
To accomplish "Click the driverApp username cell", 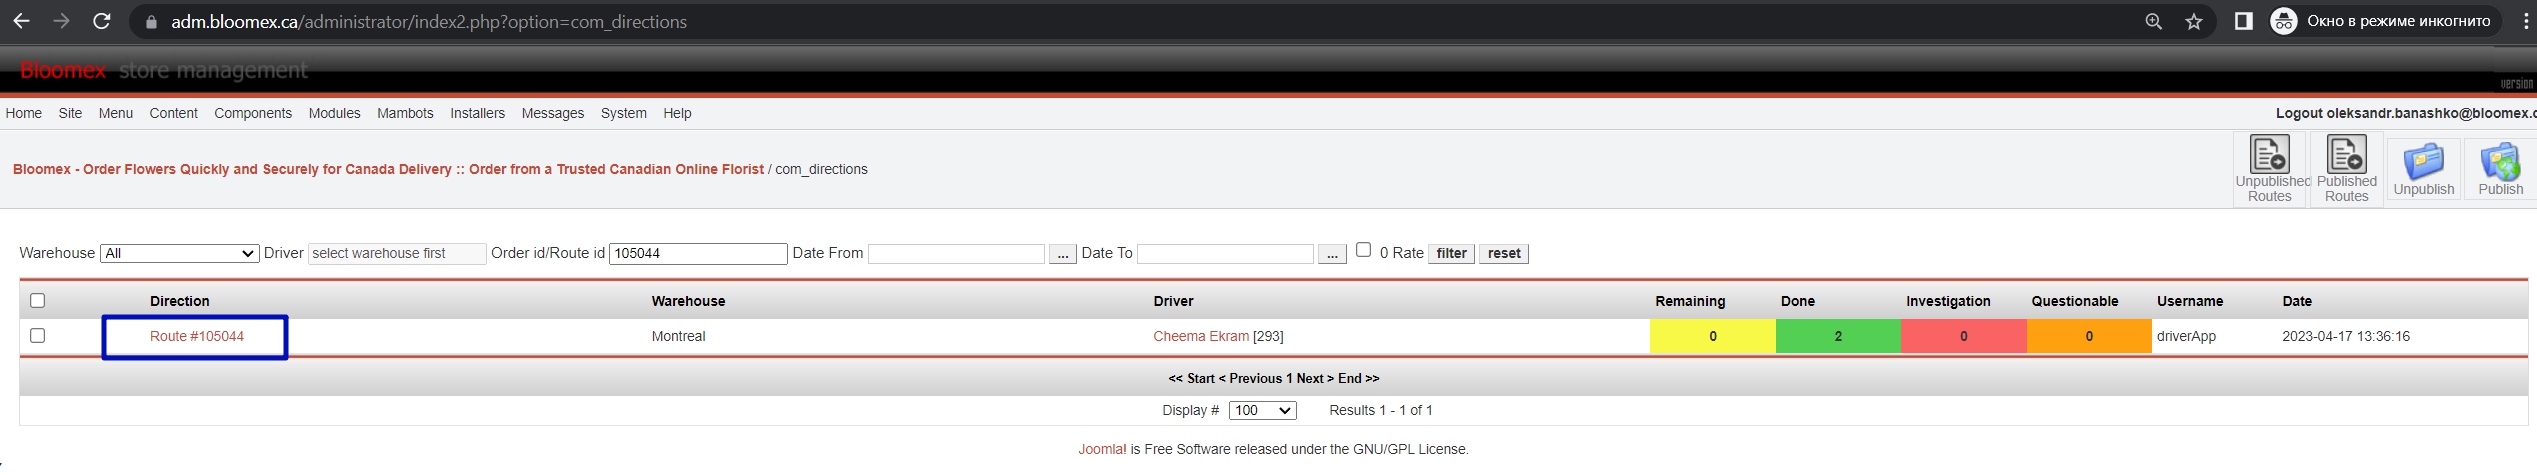I will pyautogui.click(x=2186, y=336).
